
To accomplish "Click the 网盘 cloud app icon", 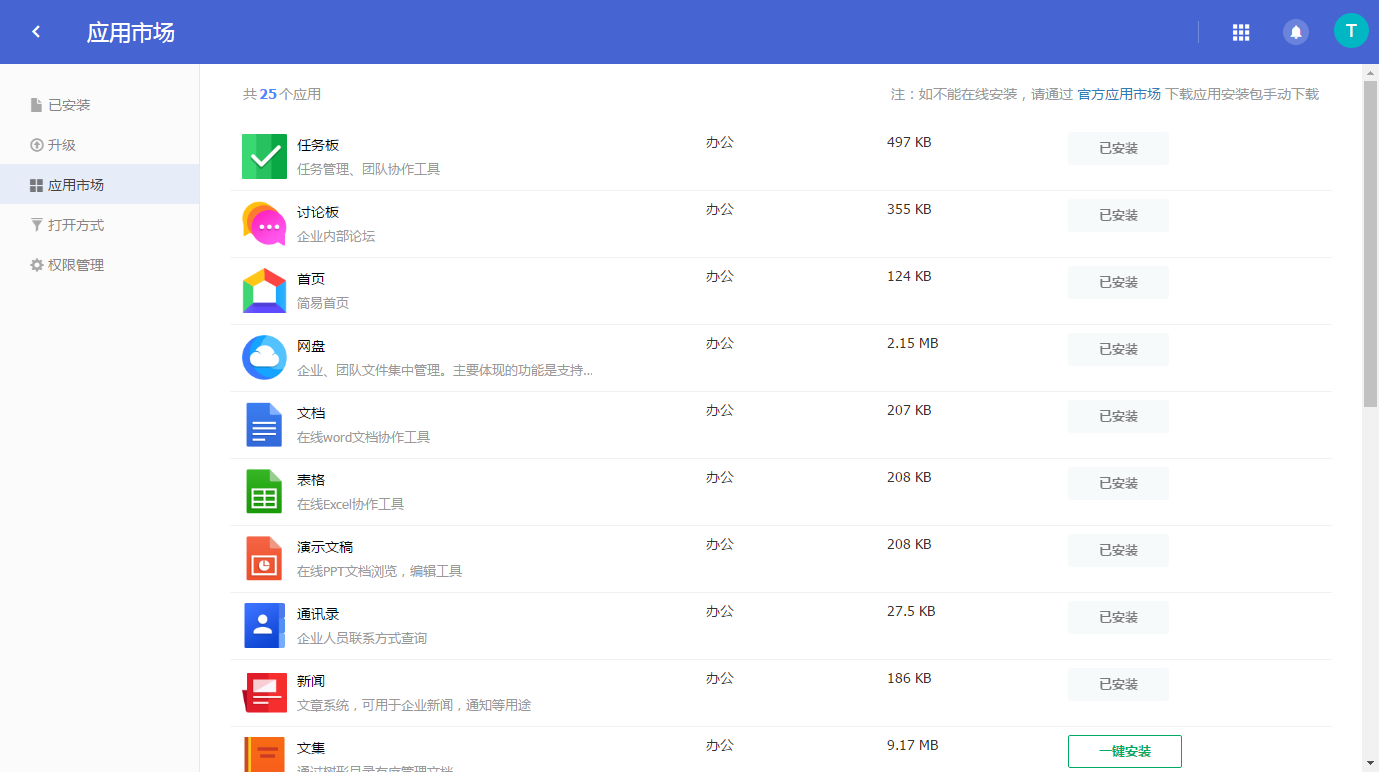I will 264,358.
